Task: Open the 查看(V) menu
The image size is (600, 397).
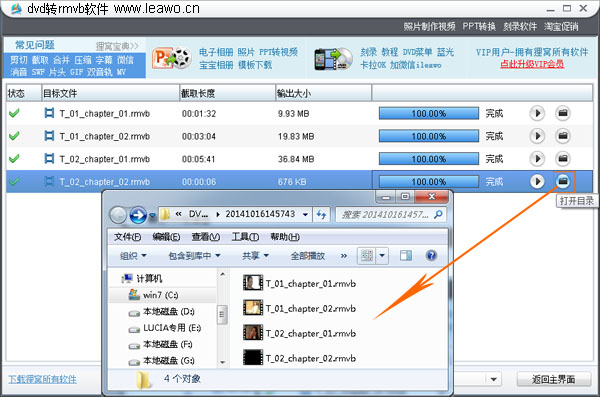Action: coord(205,237)
